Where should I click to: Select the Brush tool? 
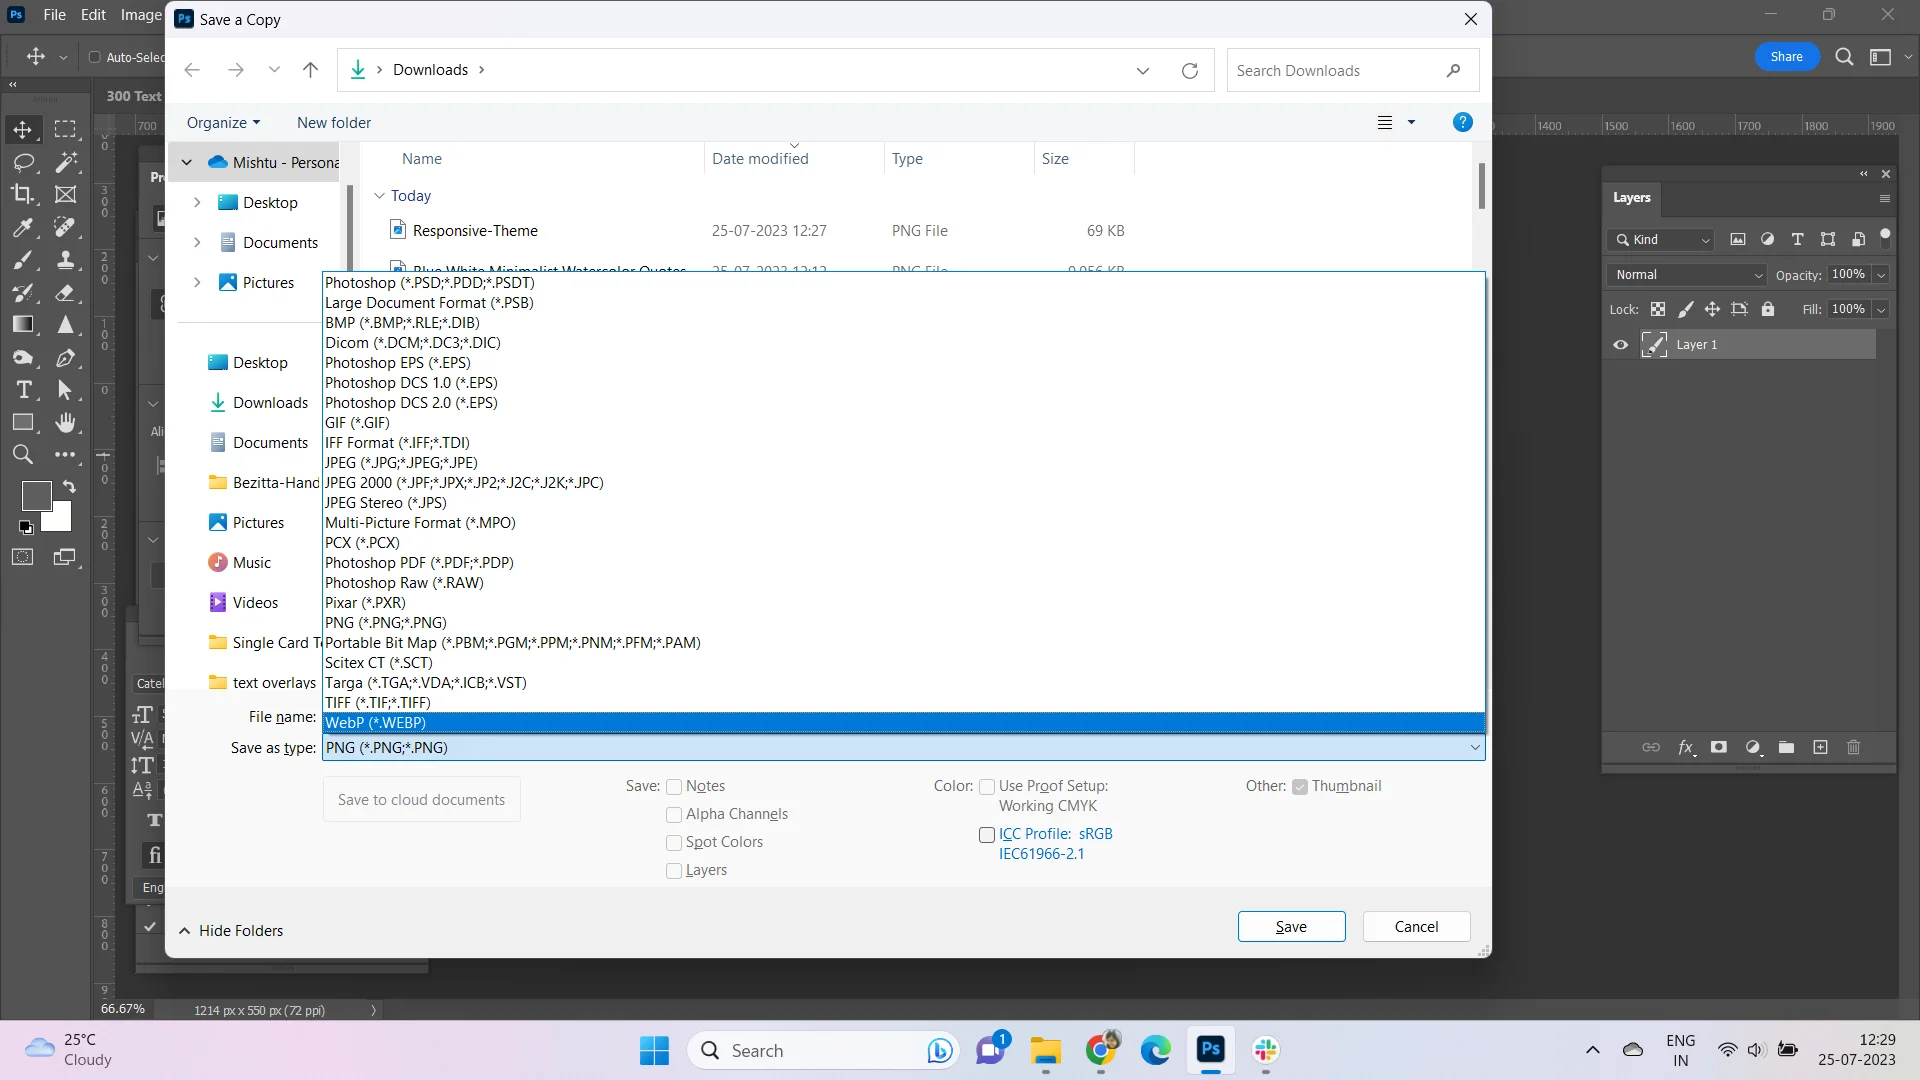pos(22,260)
